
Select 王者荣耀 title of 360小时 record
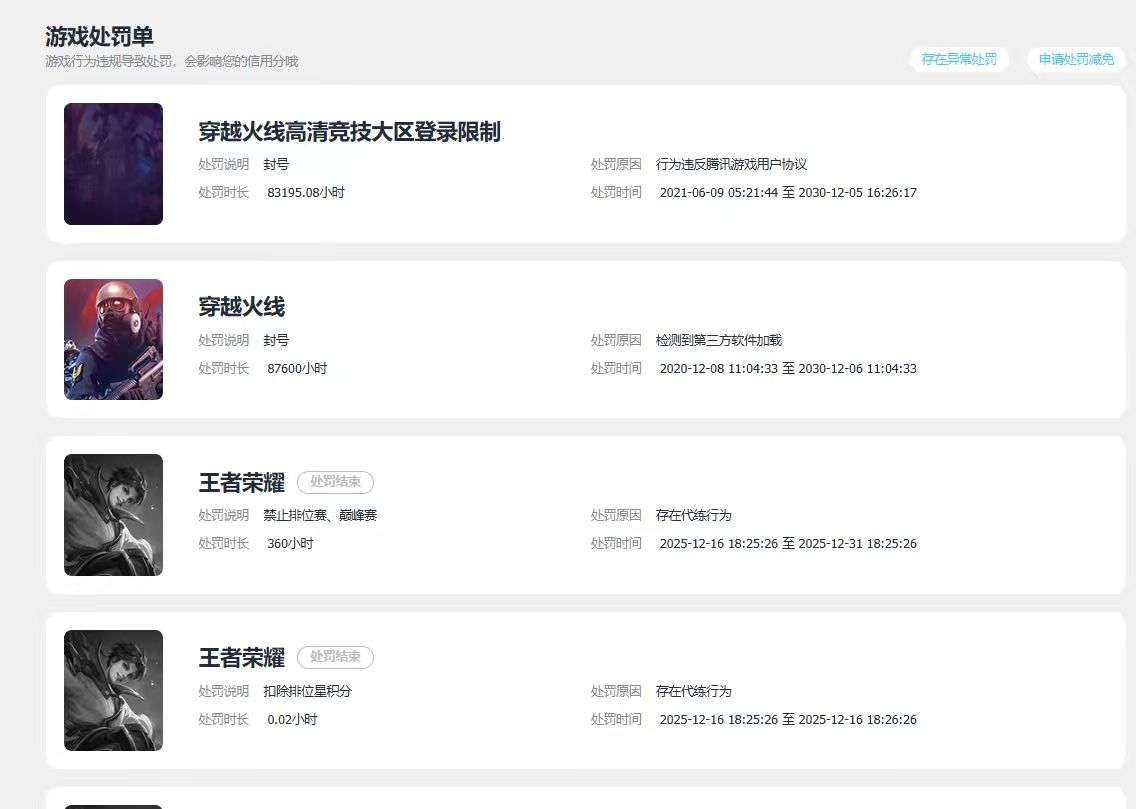click(241, 482)
